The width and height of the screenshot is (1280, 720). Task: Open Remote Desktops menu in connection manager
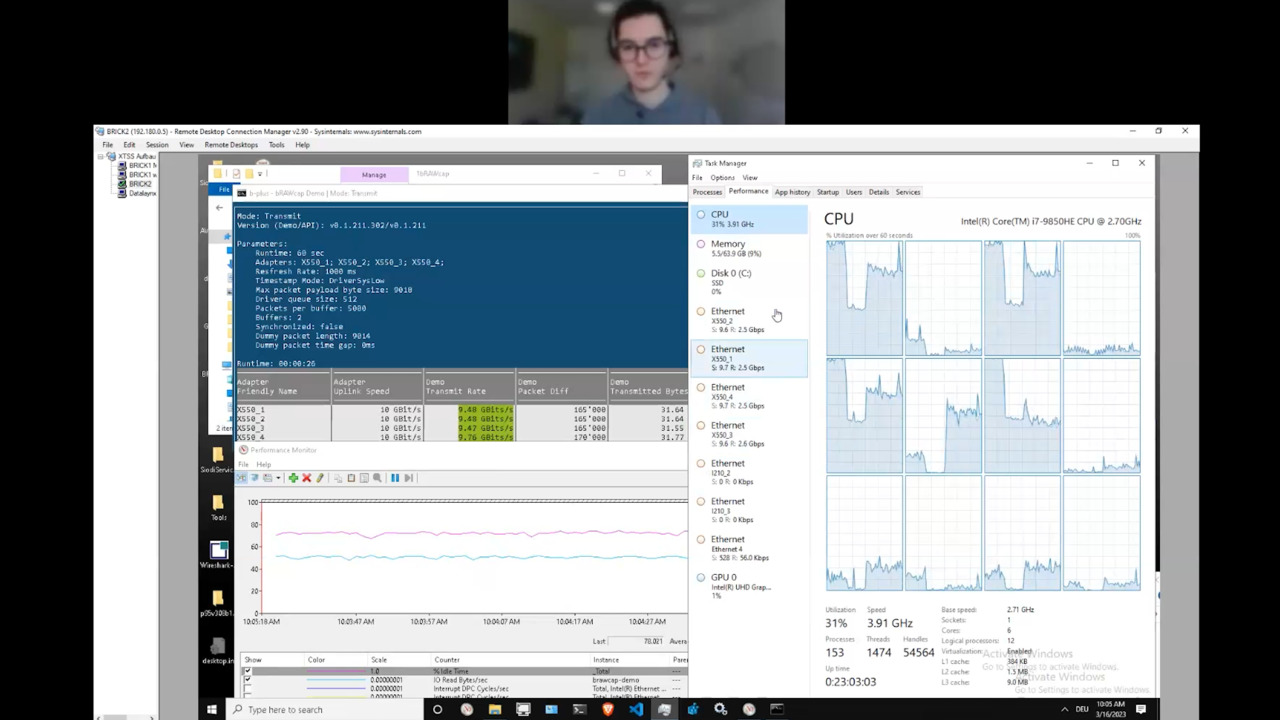pos(230,145)
